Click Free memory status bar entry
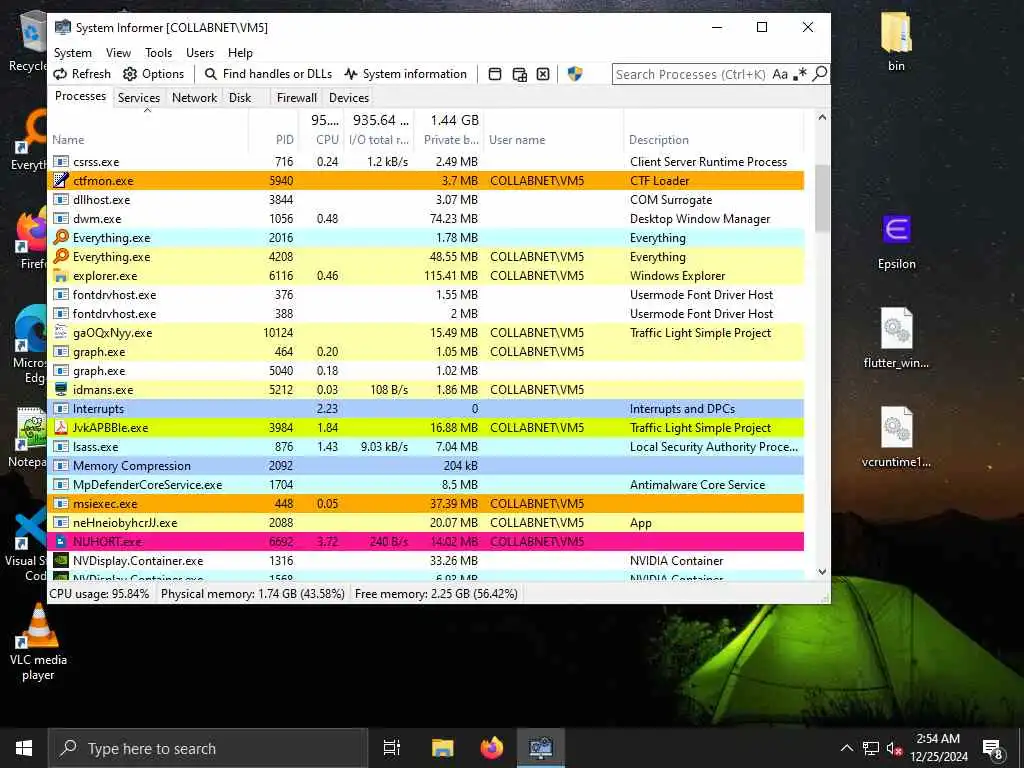 tap(436, 594)
